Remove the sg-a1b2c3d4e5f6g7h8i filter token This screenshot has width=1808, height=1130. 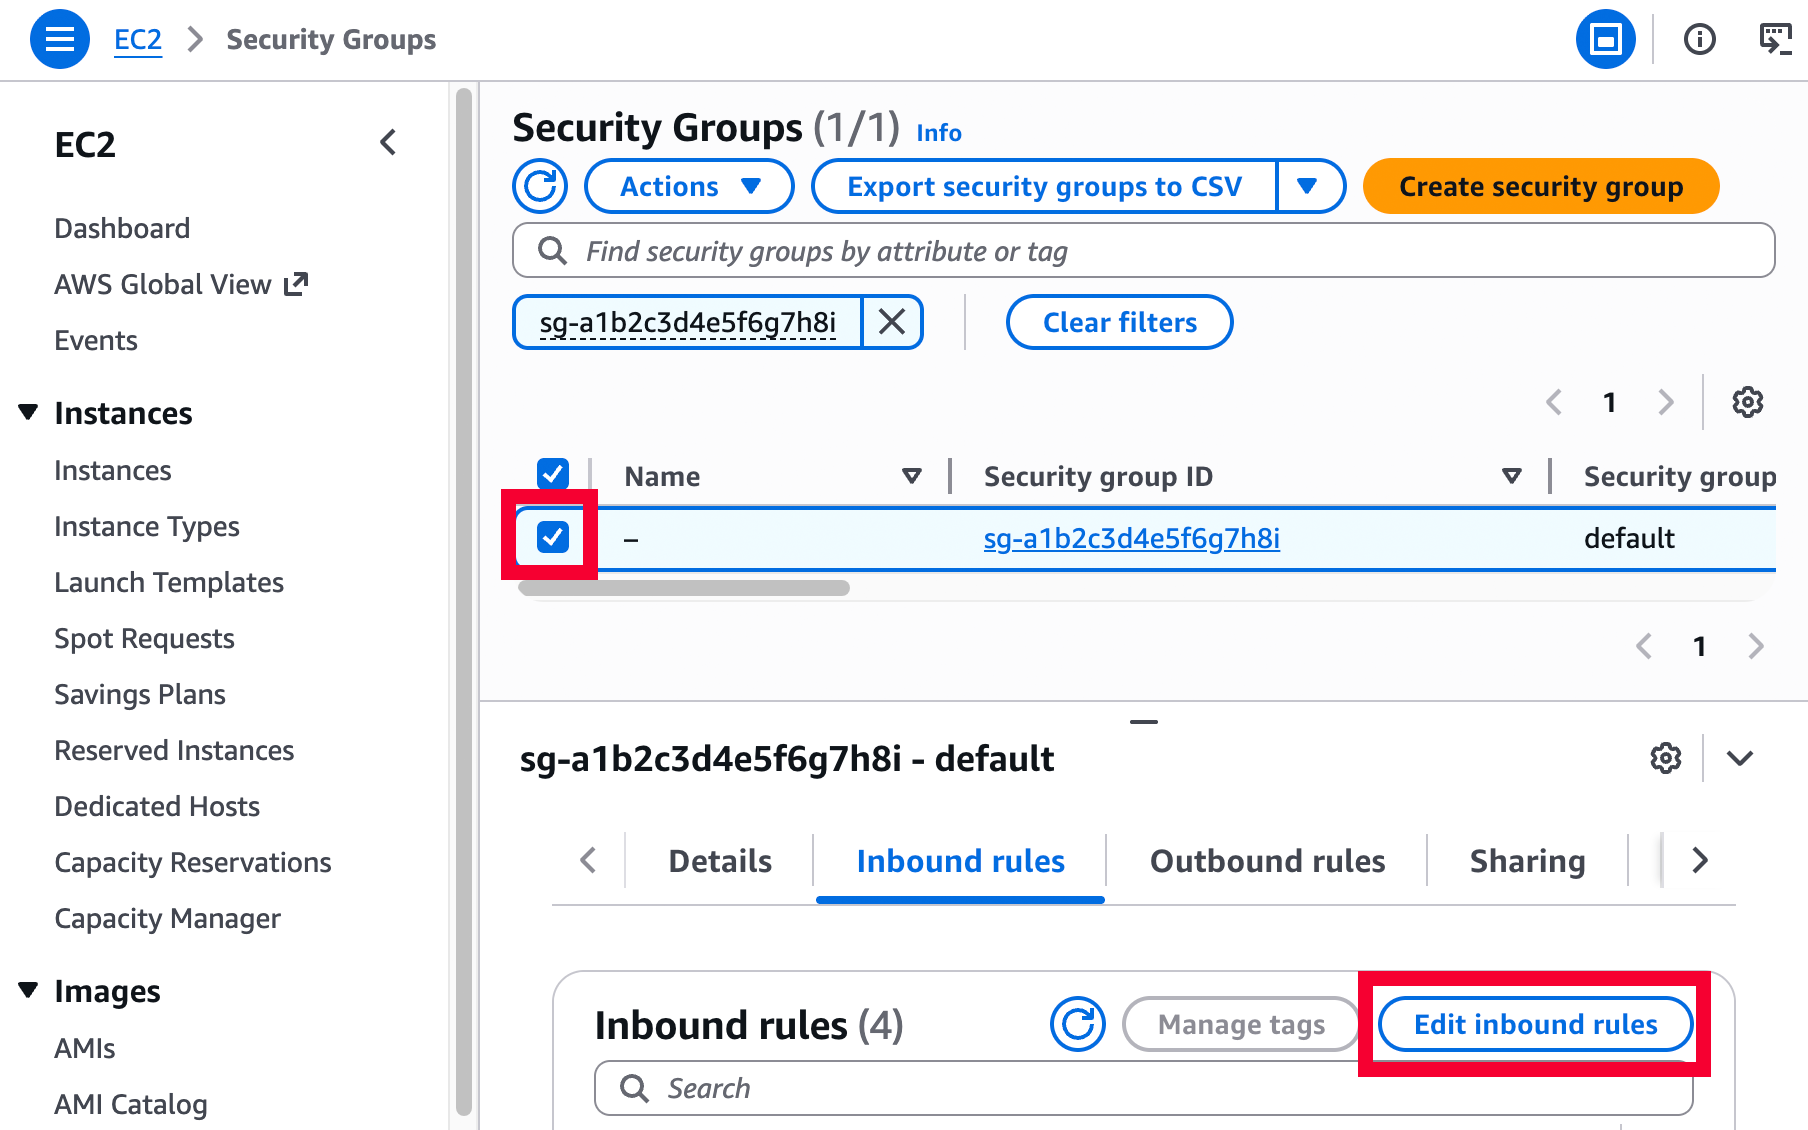(891, 322)
